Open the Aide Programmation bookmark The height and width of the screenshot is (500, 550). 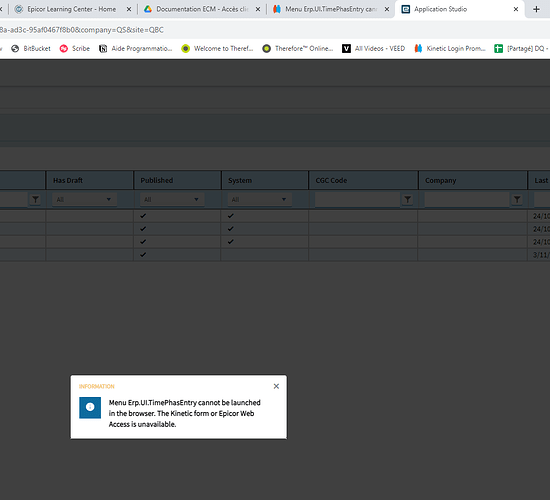pyautogui.click(x=135, y=48)
